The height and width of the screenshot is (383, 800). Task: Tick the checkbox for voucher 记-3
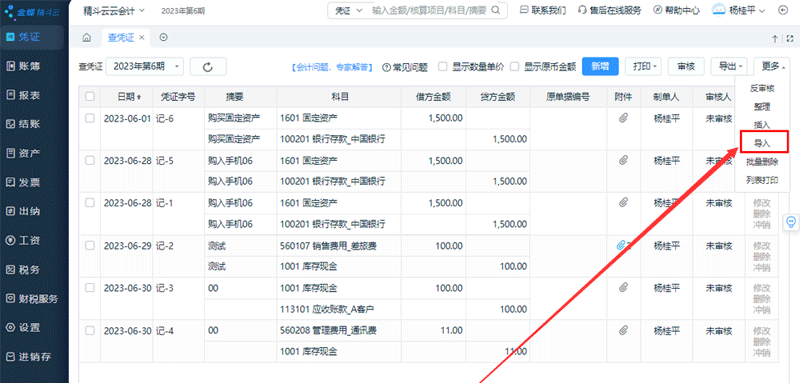(x=90, y=288)
